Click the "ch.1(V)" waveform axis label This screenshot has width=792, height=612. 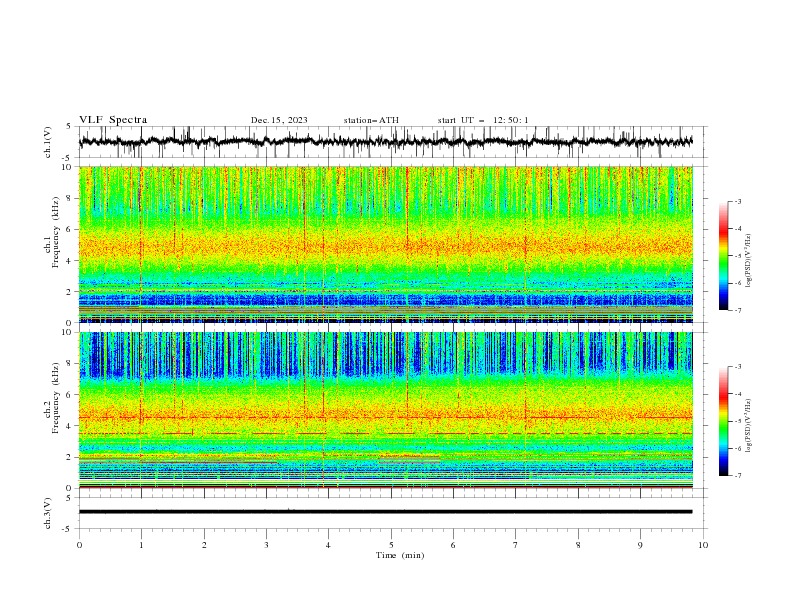tap(48, 142)
